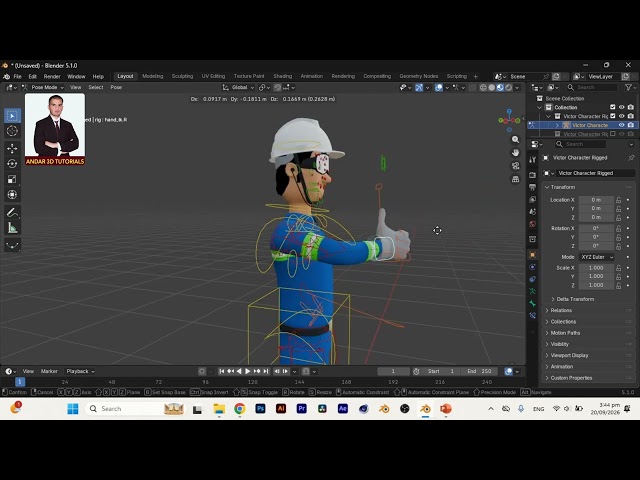Viewport: 640px width, 480px height.
Task: Add a new workspace with plus button
Action: (x=476, y=76)
